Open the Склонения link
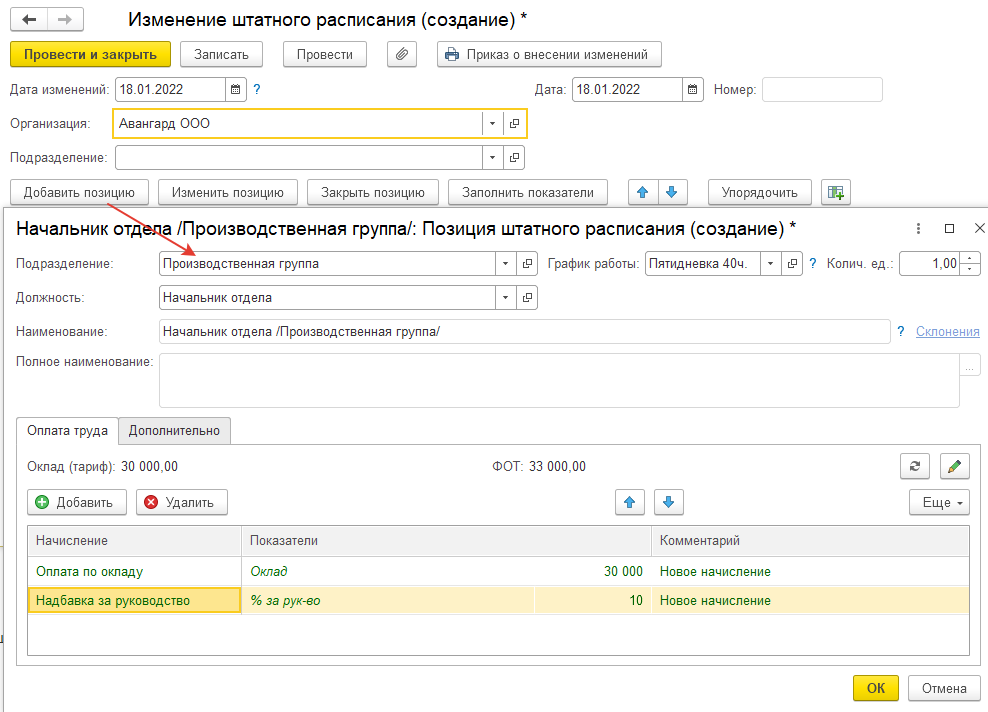The width and height of the screenshot is (988, 712). click(x=947, y=331)
